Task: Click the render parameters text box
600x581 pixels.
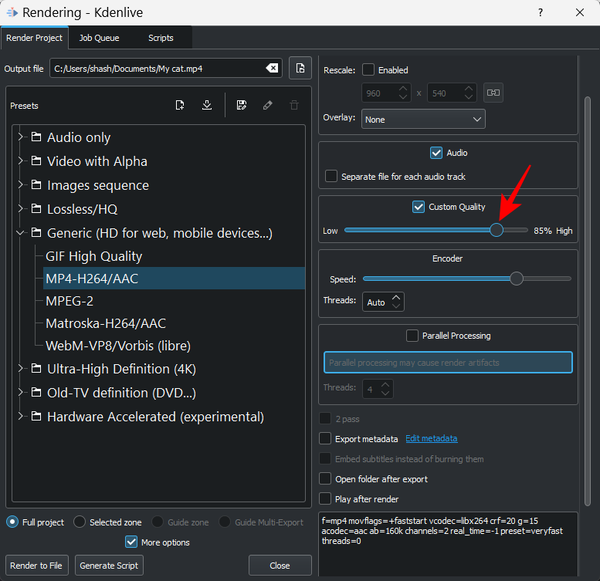Action: tap(447, 544)
